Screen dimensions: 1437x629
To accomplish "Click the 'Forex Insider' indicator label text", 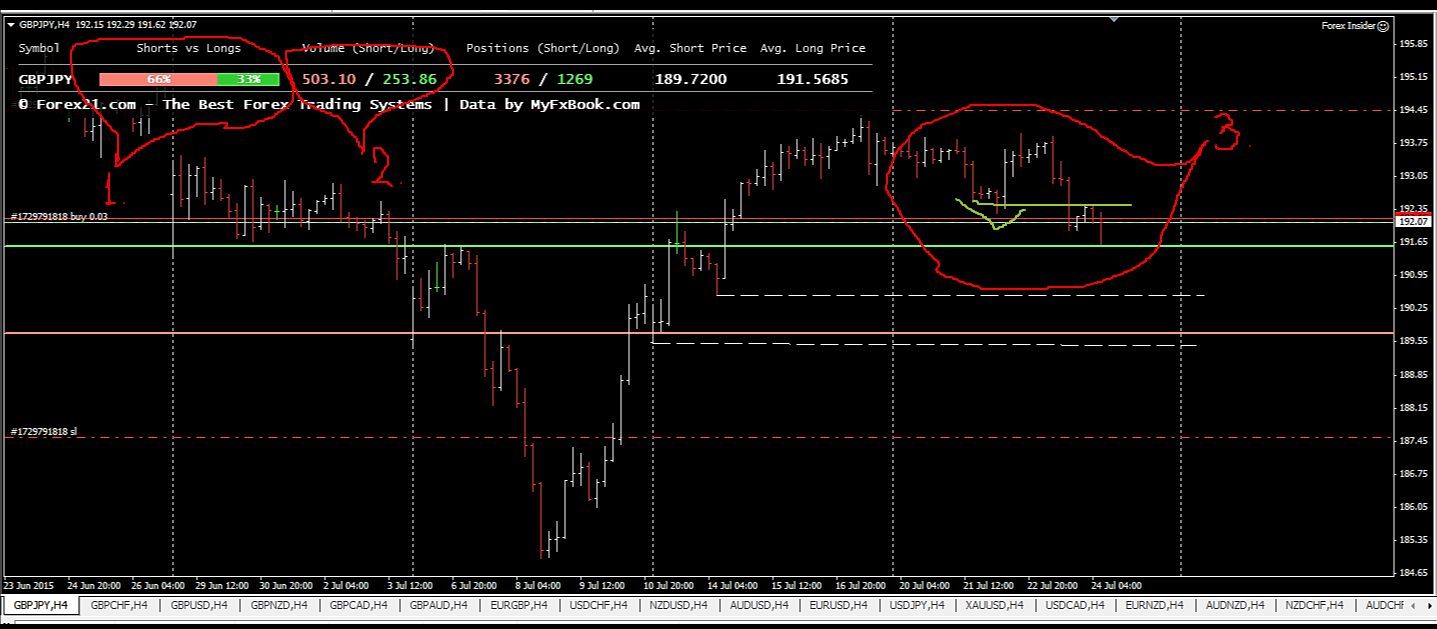I will point(1348,27).
